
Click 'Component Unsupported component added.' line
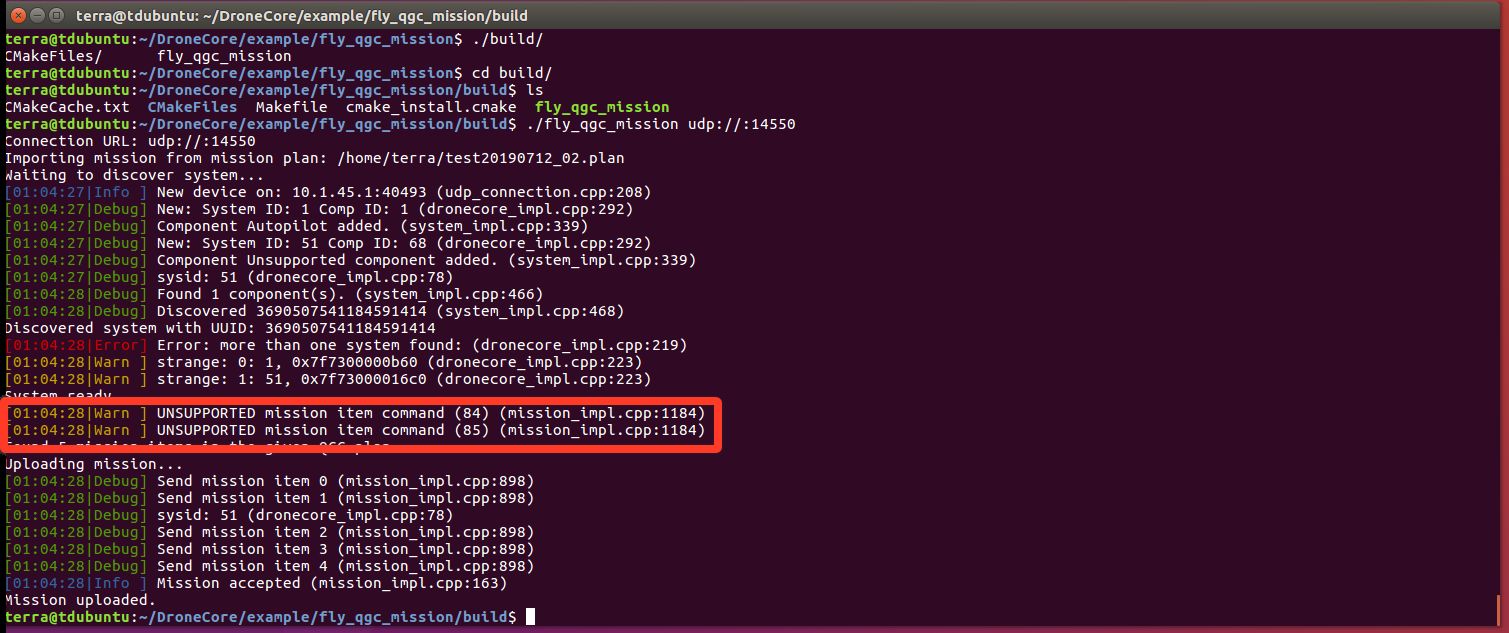pyautogui.click(x=350, y=260)
